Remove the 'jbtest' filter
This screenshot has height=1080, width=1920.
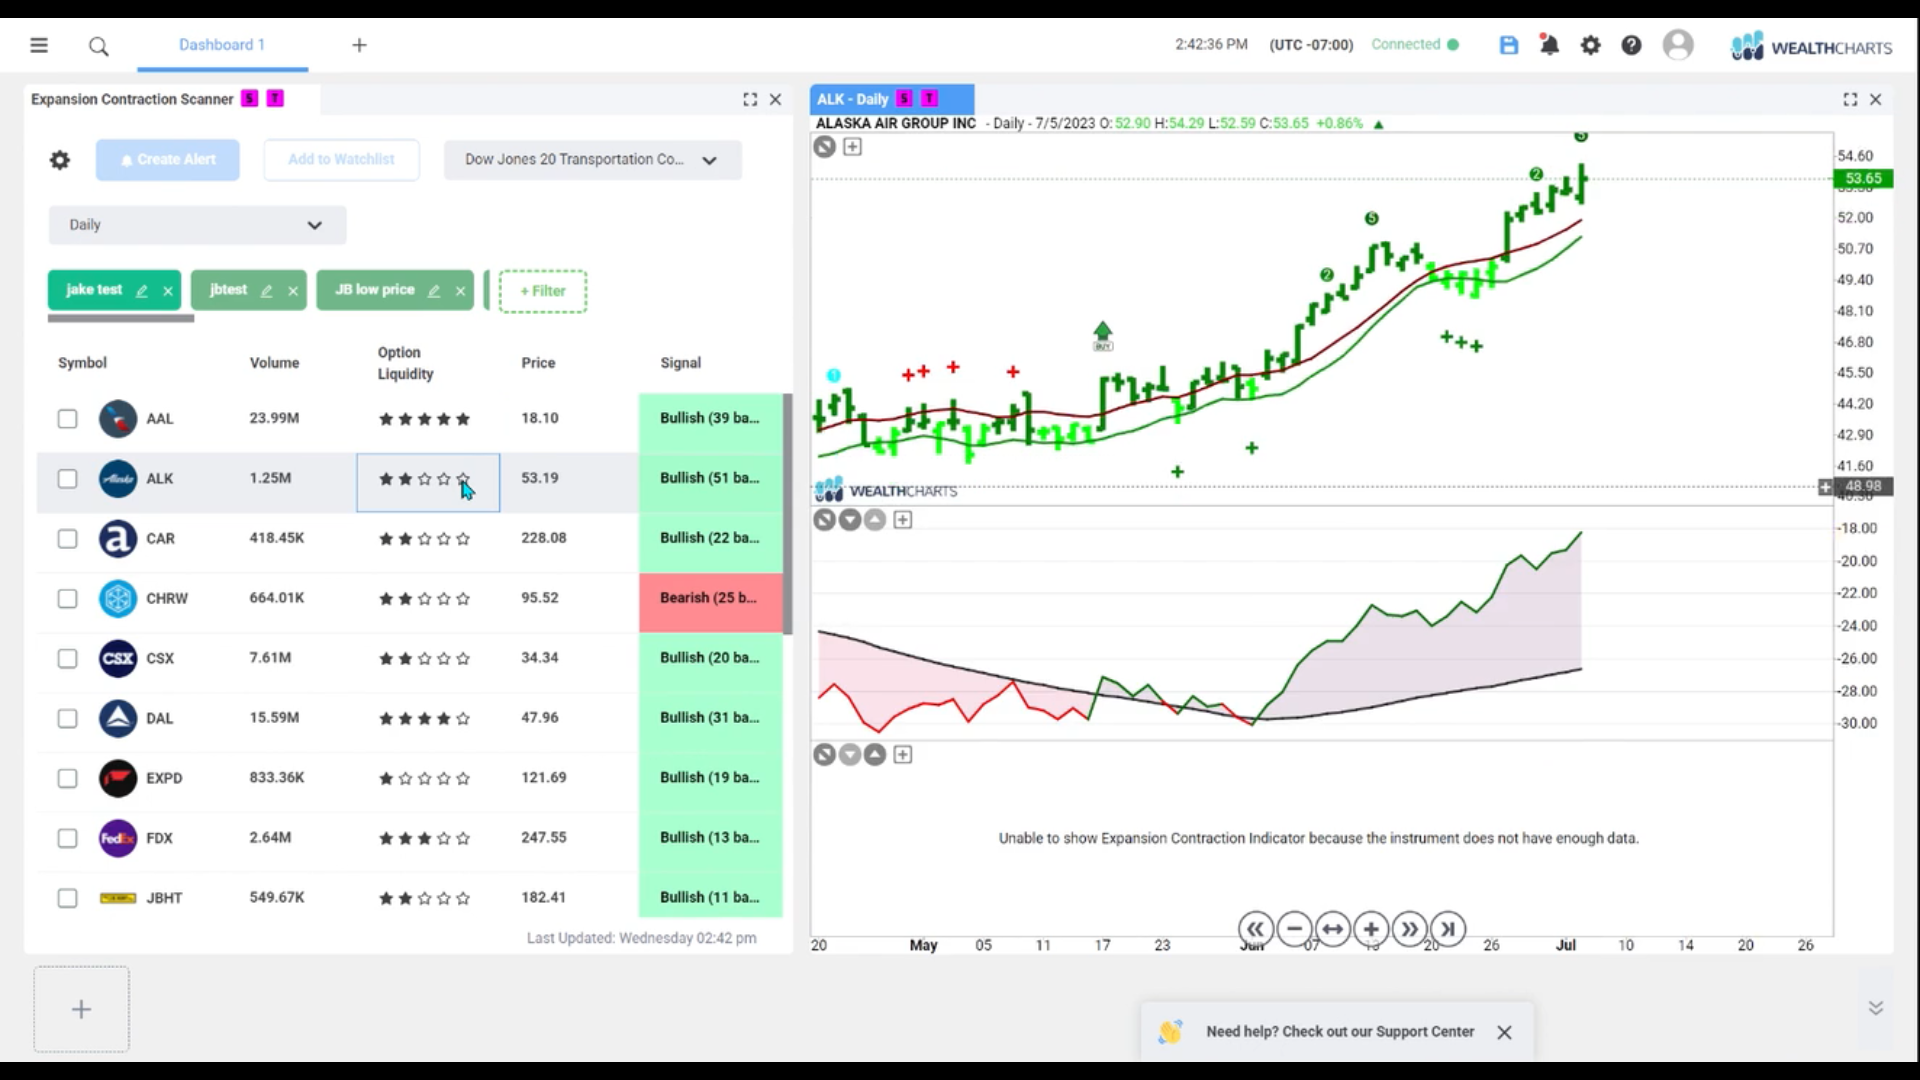tap(293, 291)
